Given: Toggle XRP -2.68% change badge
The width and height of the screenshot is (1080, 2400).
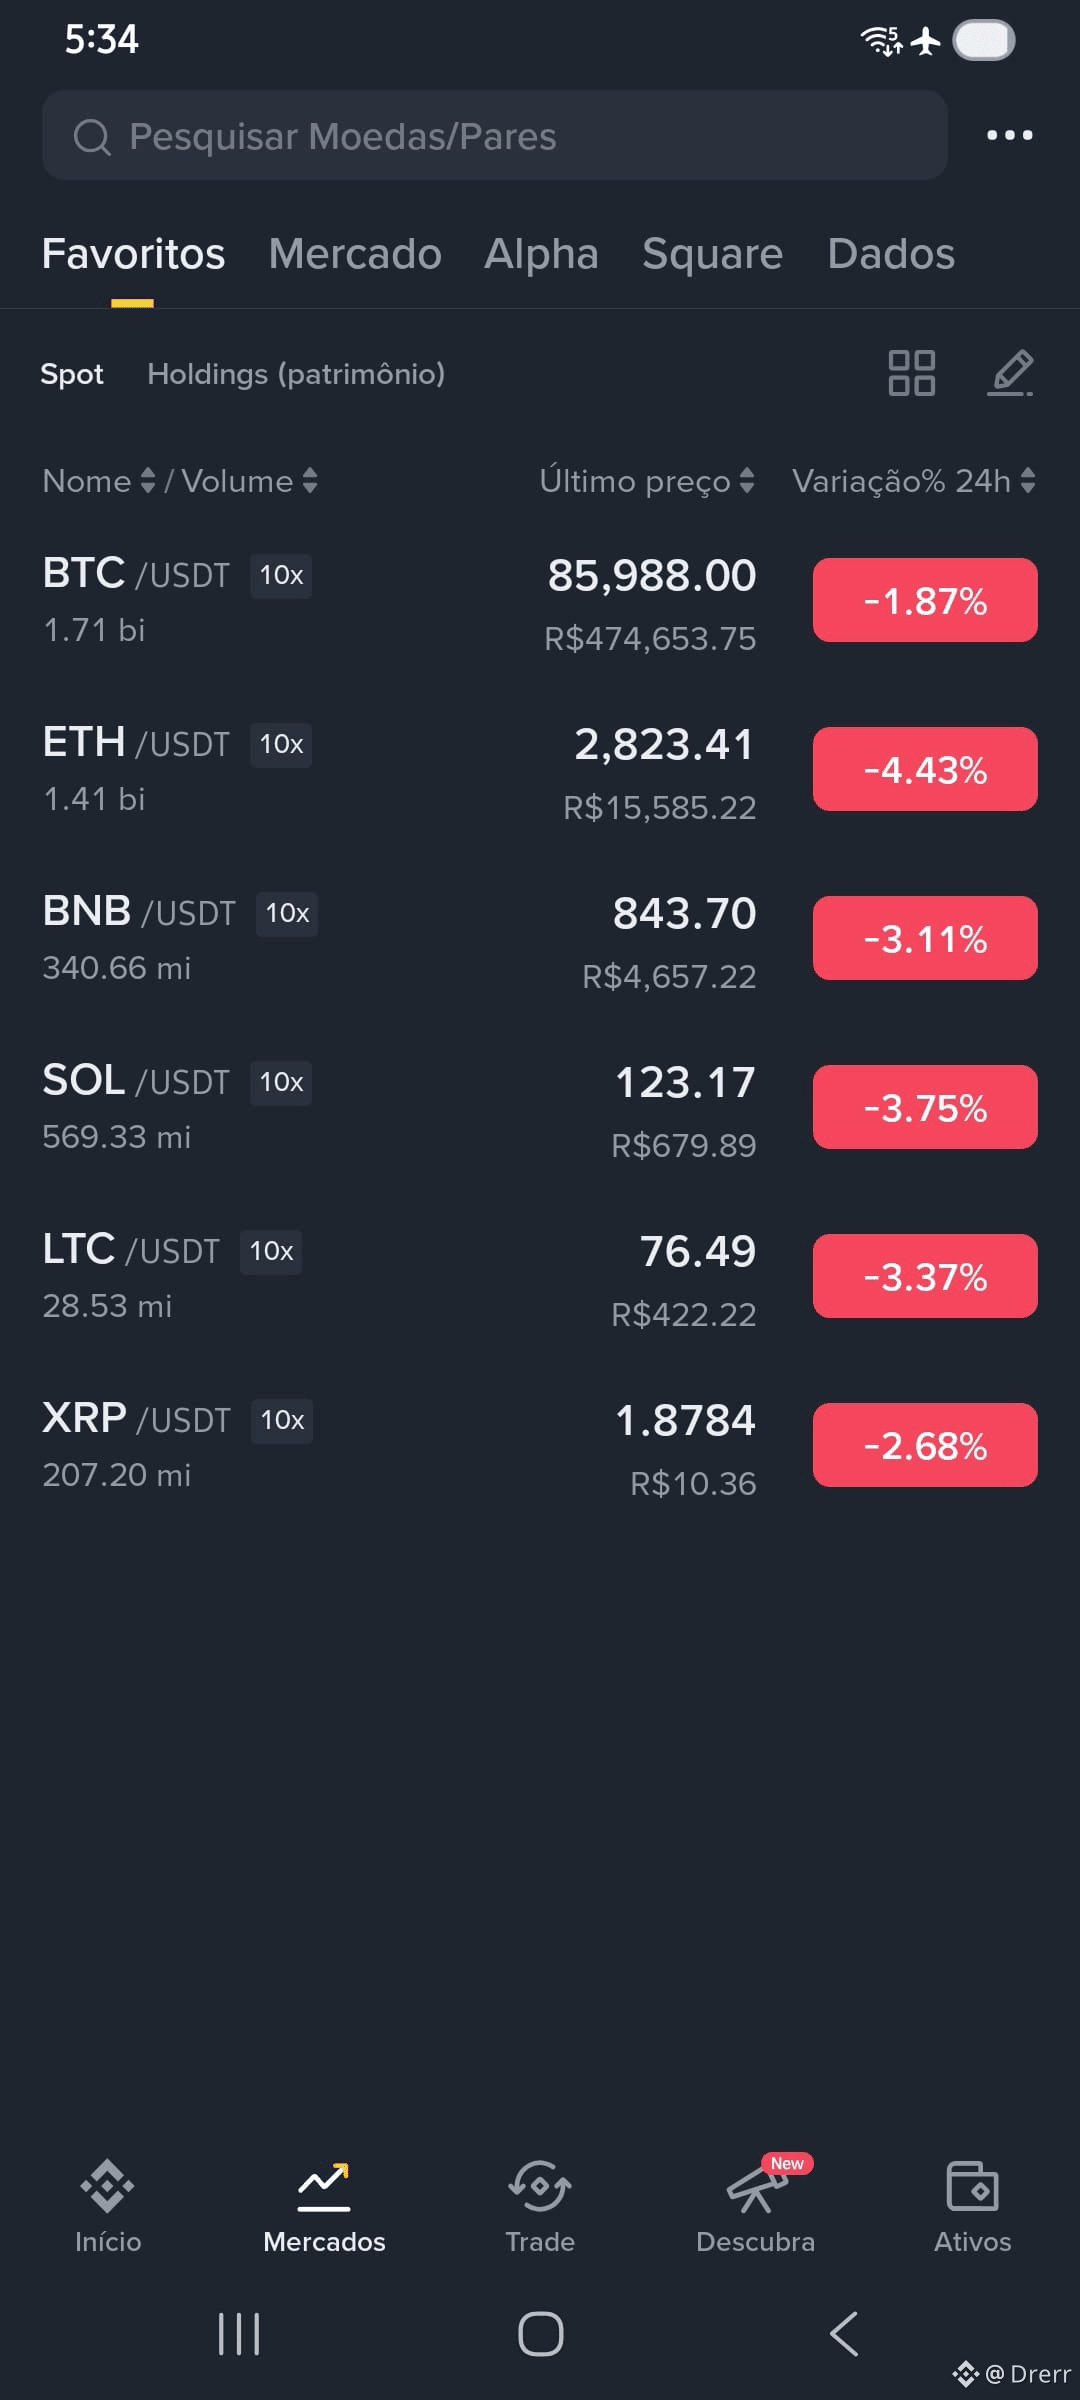Looking at the screenshot, I should [925, 1445].
